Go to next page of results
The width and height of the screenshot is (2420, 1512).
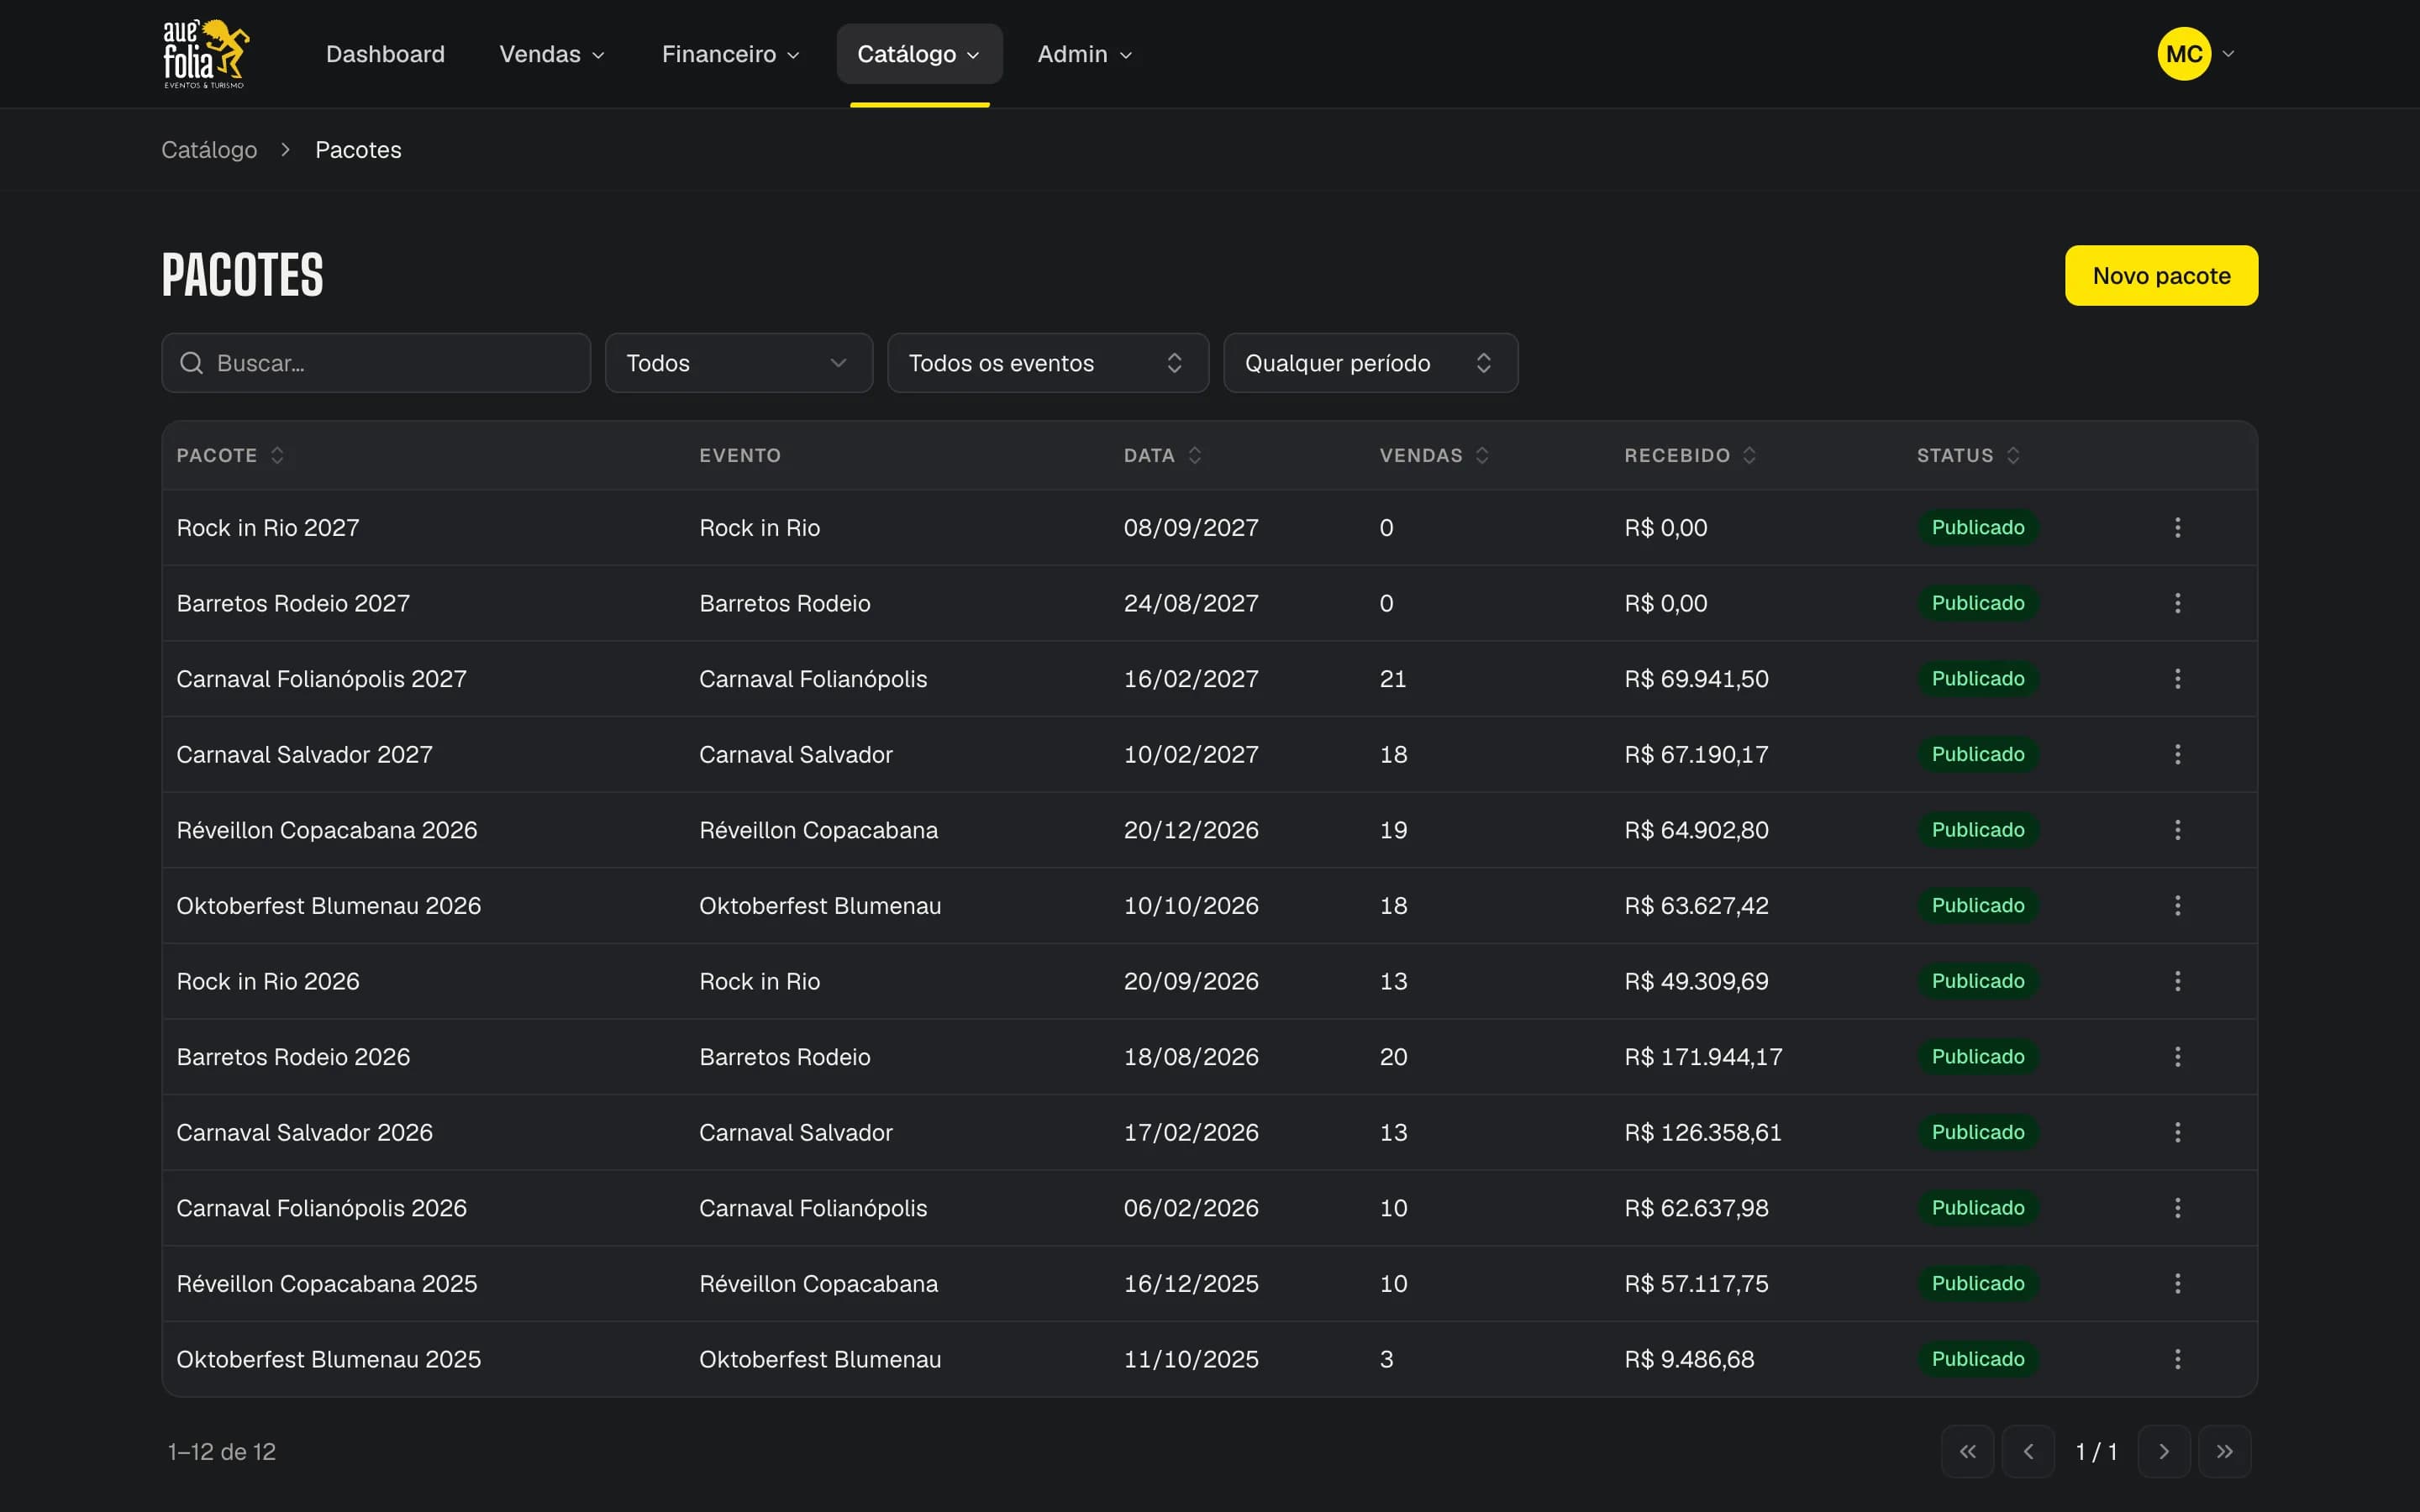pyautogui.click(x=2164, y=1451)
